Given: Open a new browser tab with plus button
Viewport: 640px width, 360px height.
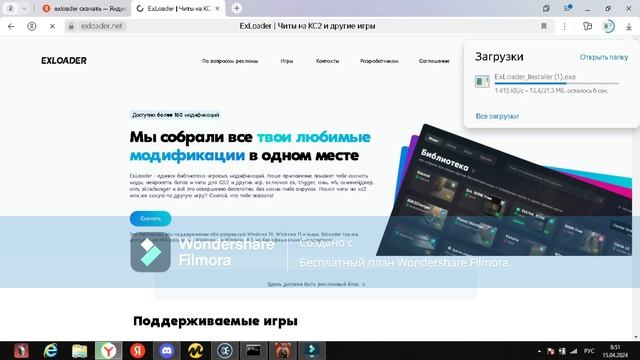Looking at the screenshot, I should tap(236, 8).
